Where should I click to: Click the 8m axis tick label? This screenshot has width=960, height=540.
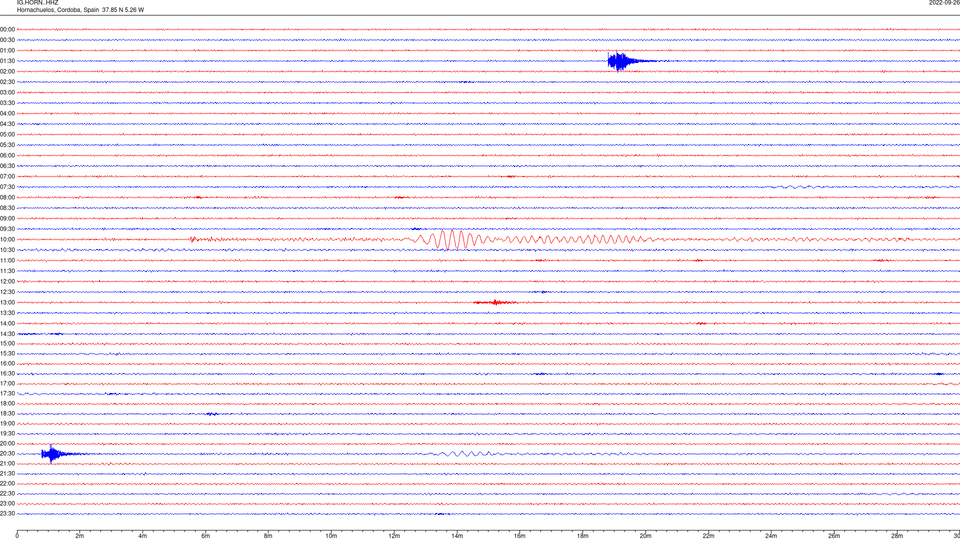tap(268, 536)
